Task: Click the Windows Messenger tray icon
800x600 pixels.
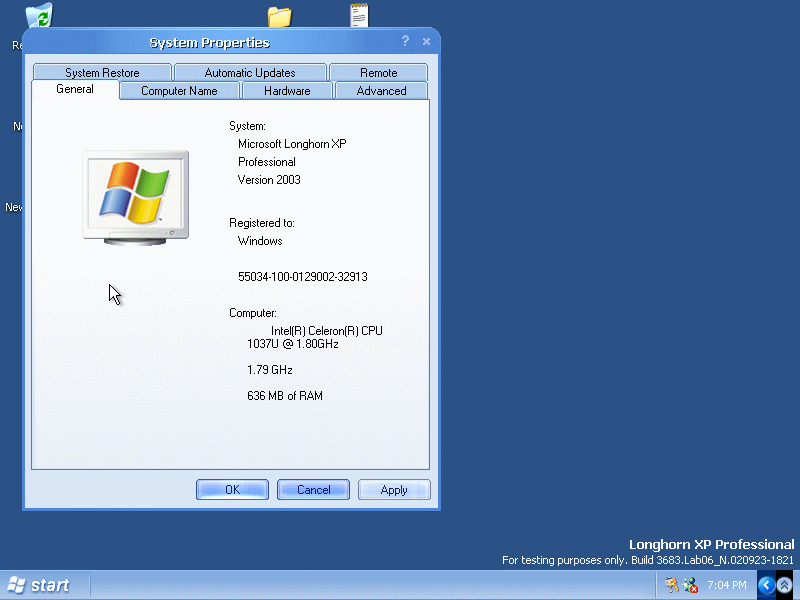Action: tap(690, 585)
